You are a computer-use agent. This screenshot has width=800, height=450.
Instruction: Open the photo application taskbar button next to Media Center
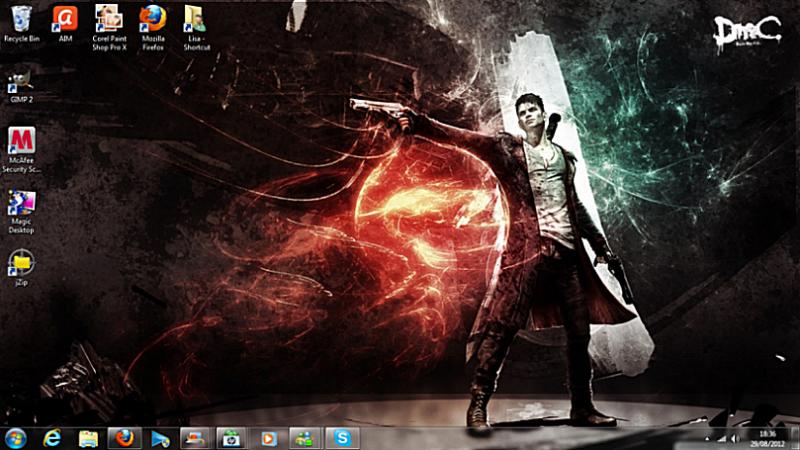click(x=195, y=438)
